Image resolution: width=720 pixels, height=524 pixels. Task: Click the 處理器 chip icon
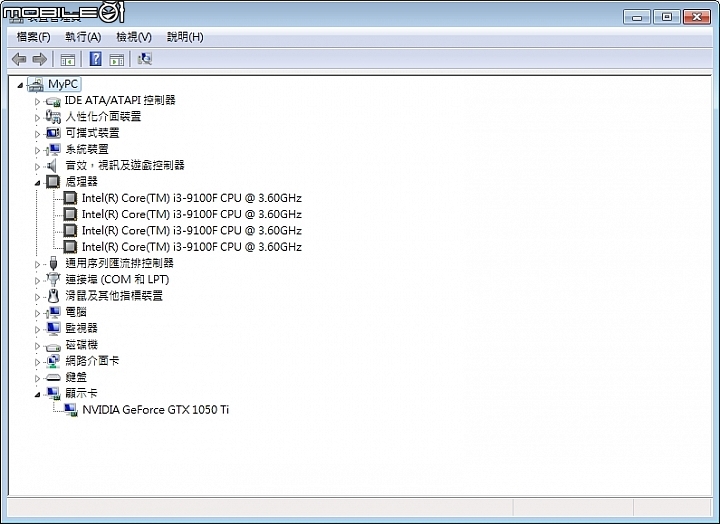coord(53,181)
